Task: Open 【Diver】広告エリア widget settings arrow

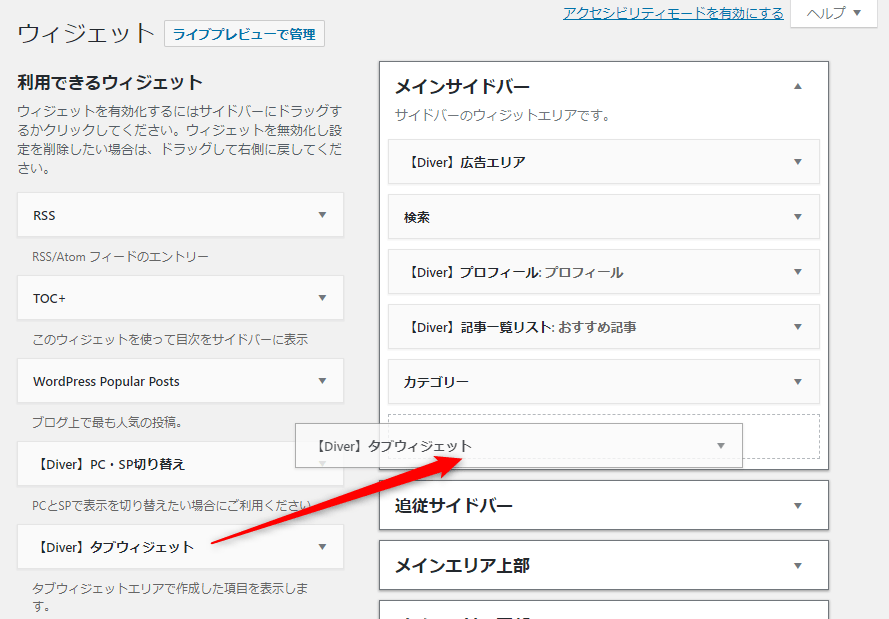Action: tap(797, 162)
